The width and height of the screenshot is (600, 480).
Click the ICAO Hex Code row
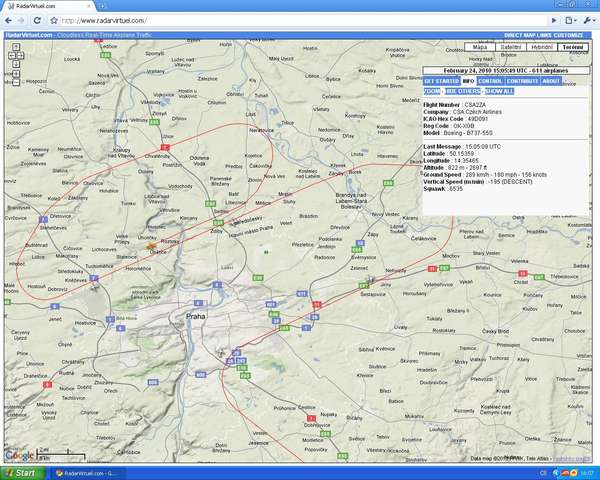coord(455,119)
